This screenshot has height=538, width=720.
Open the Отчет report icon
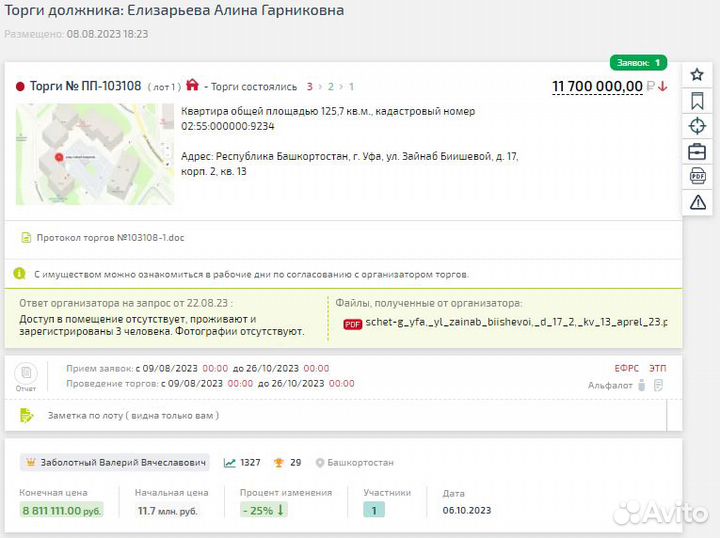(x=26, y=377)
